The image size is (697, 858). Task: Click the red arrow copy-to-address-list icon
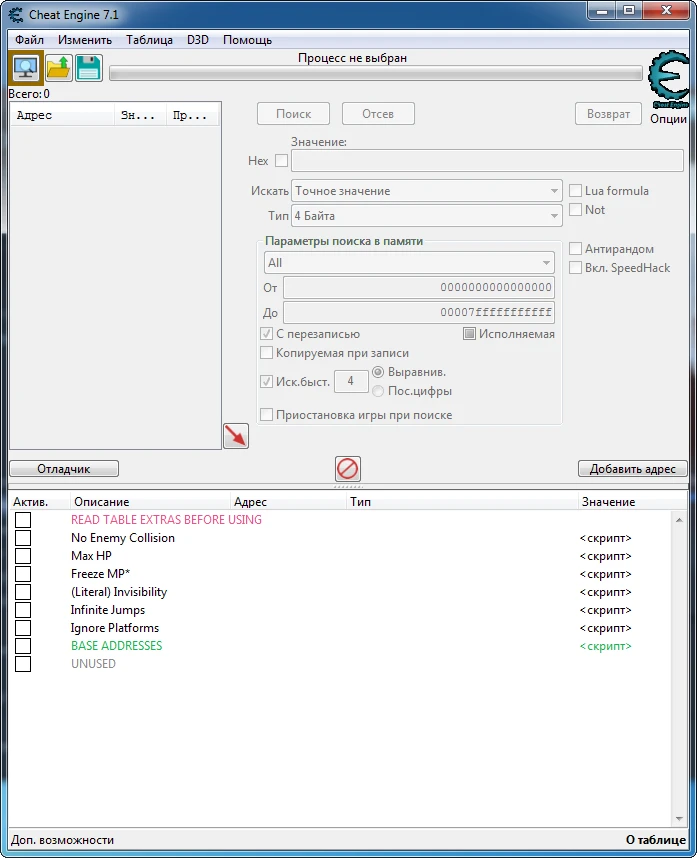pos(236,436)
